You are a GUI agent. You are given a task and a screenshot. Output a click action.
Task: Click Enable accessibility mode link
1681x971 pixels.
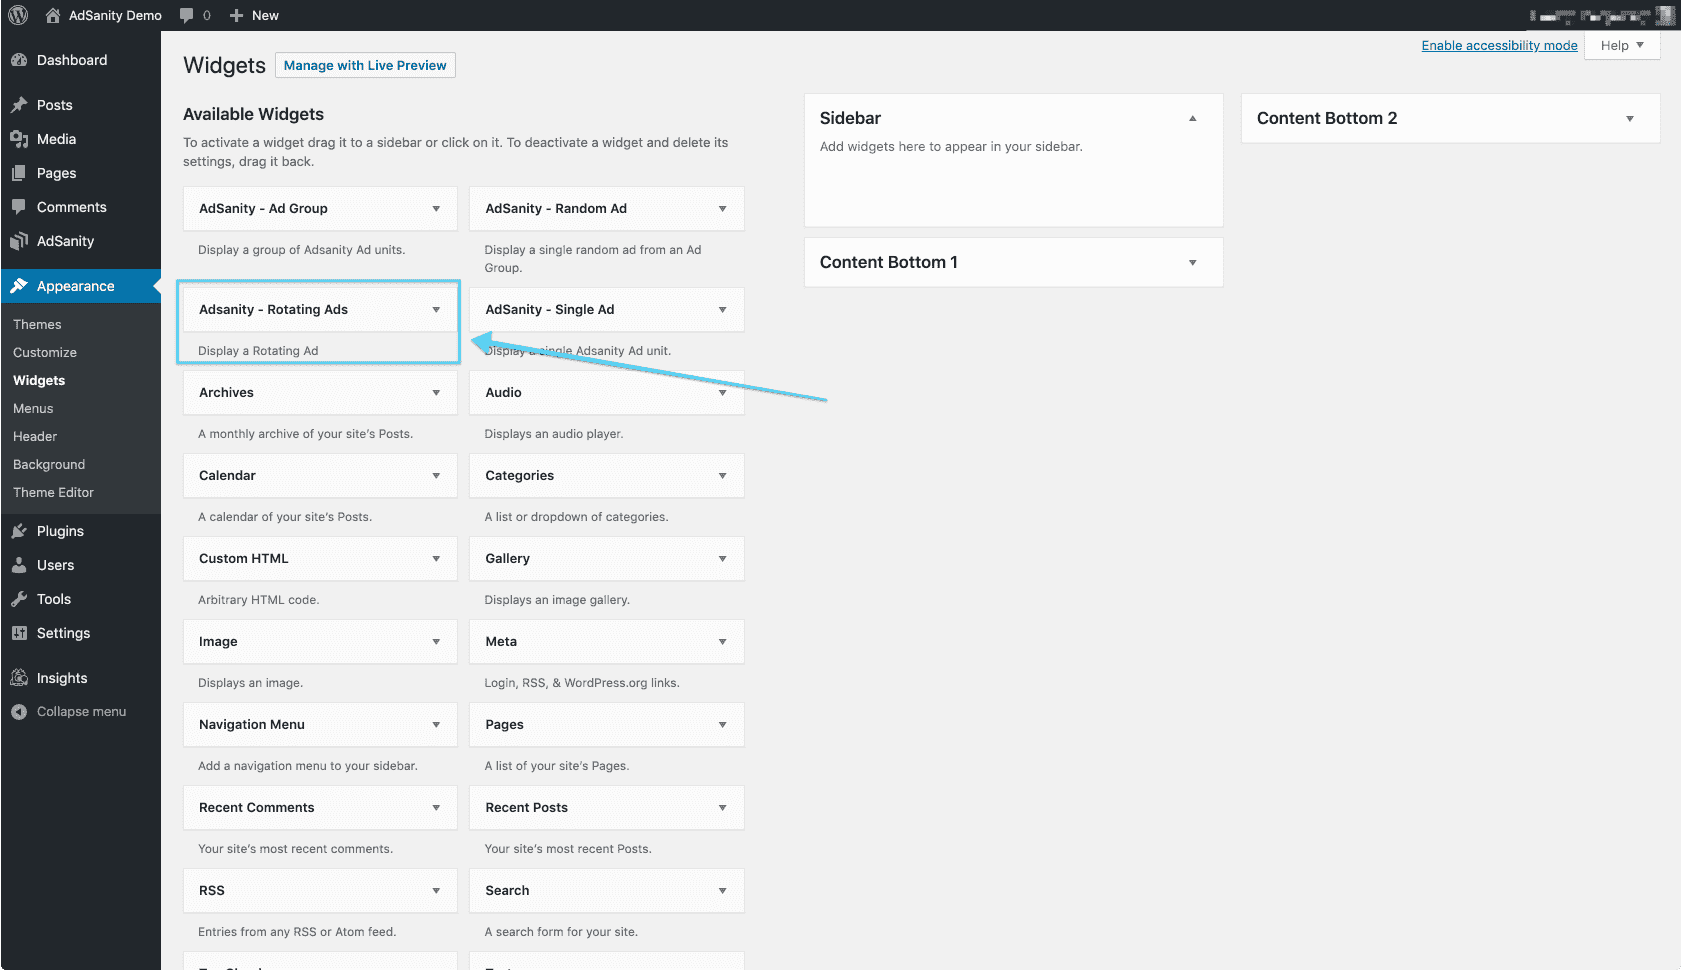1499,46
